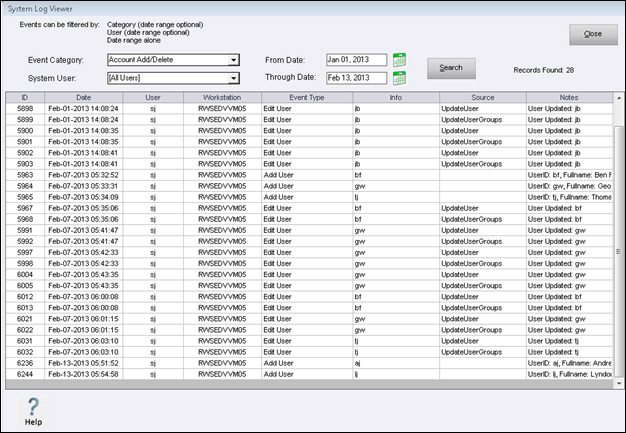Open the From Date calendar picker
Viewport: 626px width, 433px height.
click(400, 60)
